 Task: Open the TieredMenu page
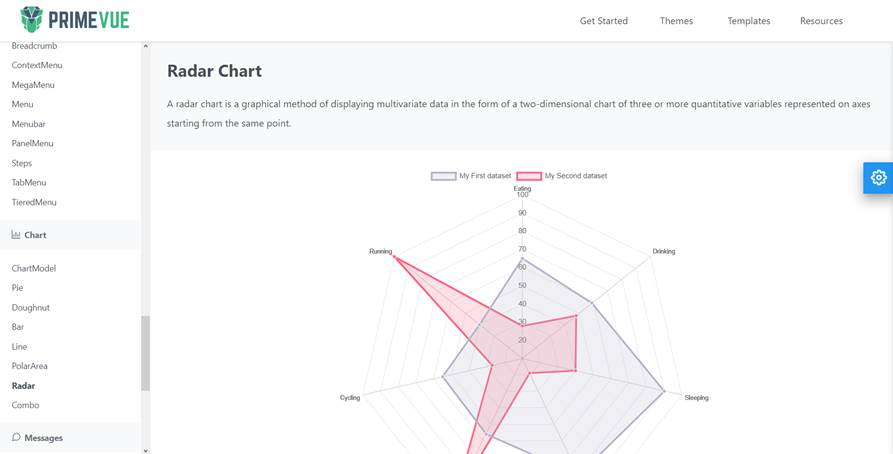[34, 202]
